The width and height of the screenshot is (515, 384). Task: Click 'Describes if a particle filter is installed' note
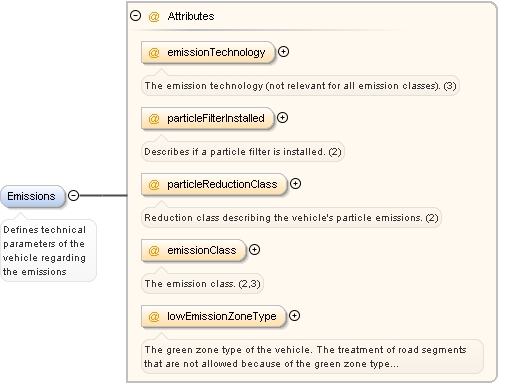243,152
